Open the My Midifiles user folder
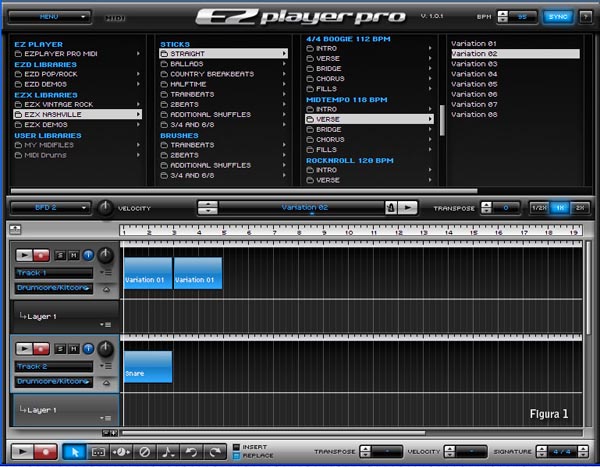600x467 pixels. (78, 145)
